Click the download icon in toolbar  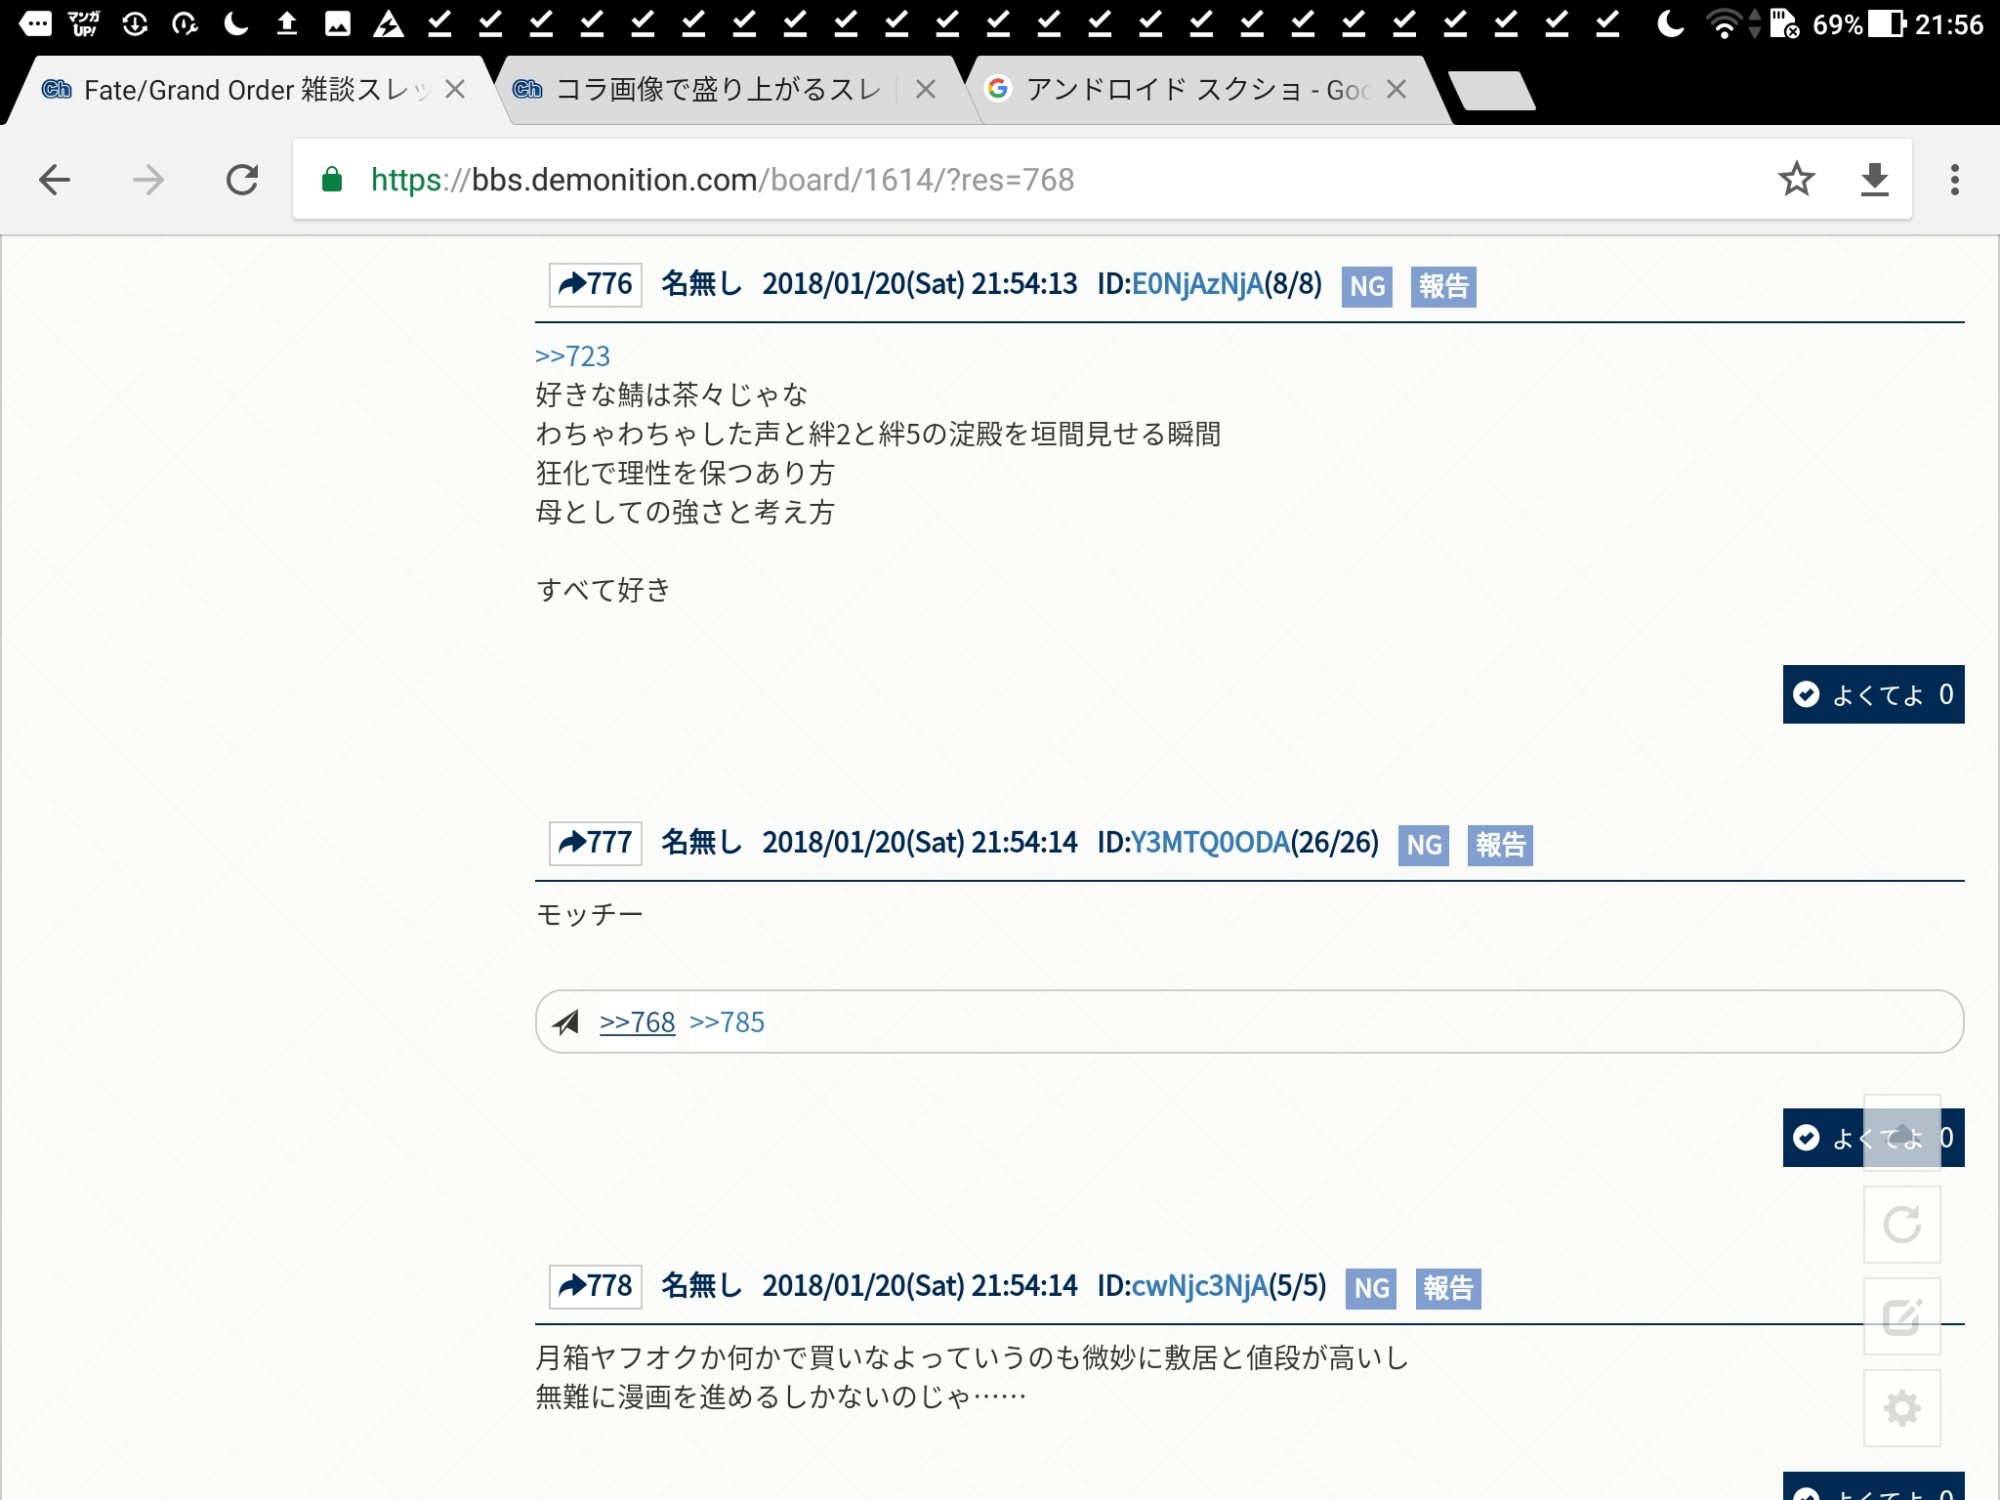[x=1874, y=180]
